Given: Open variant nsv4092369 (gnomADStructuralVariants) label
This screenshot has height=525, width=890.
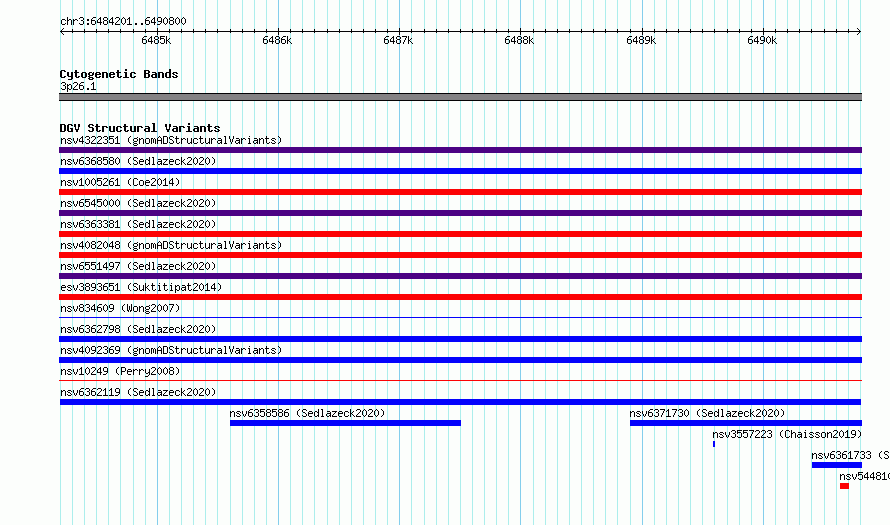Looking at the screenshot, I should click(x=171, y=350).
